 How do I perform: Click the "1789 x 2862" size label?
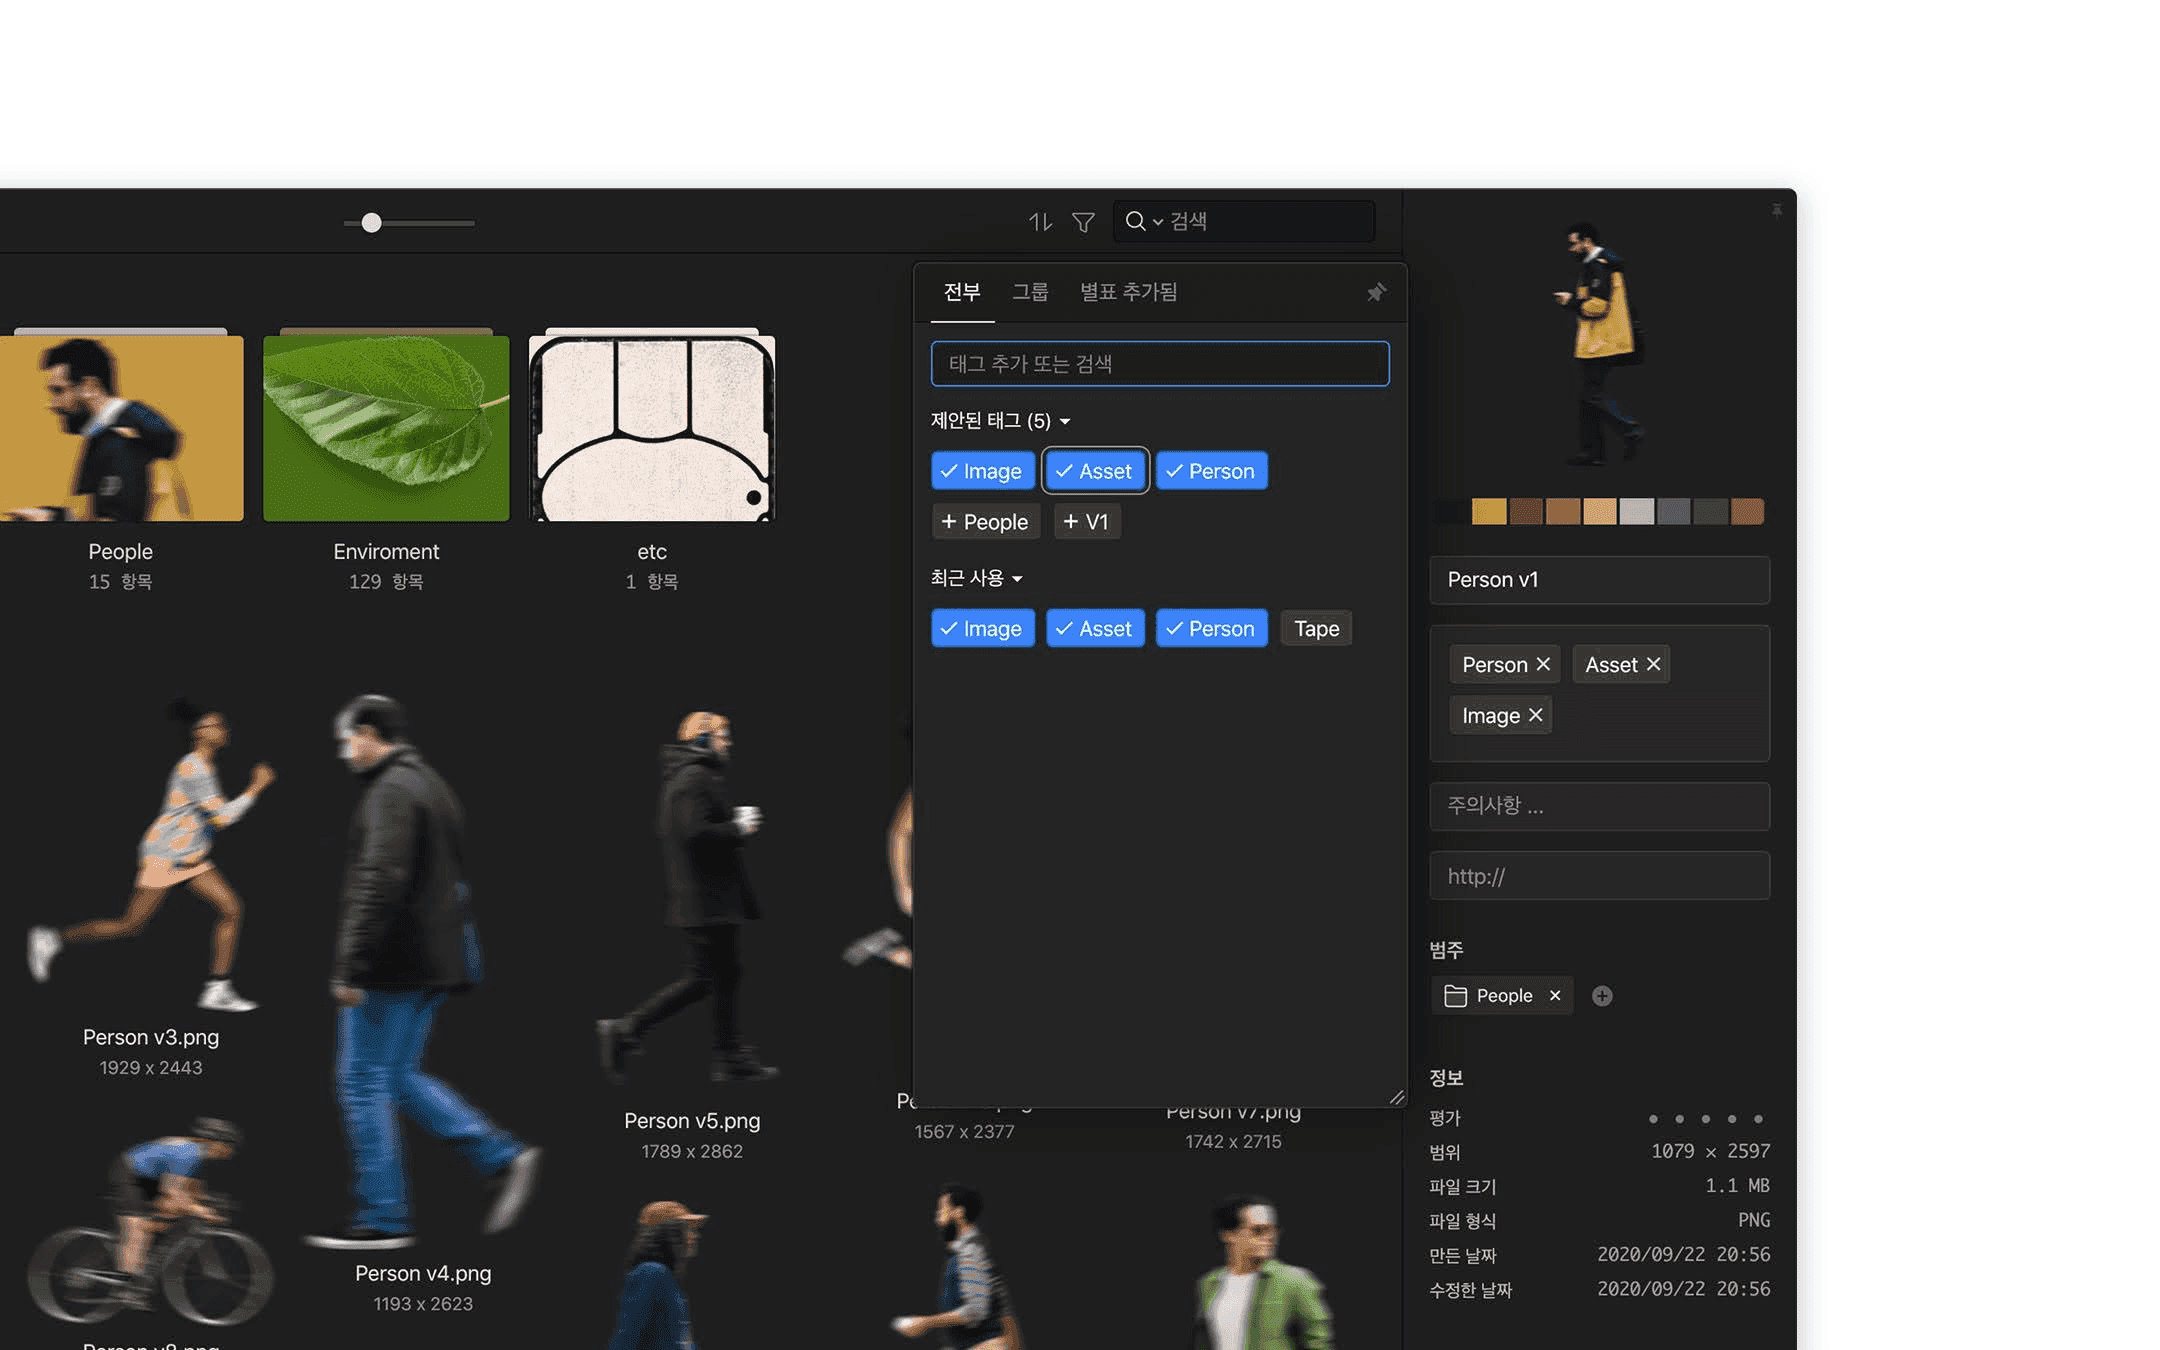pyautogui.click(x=692, y=1152)
